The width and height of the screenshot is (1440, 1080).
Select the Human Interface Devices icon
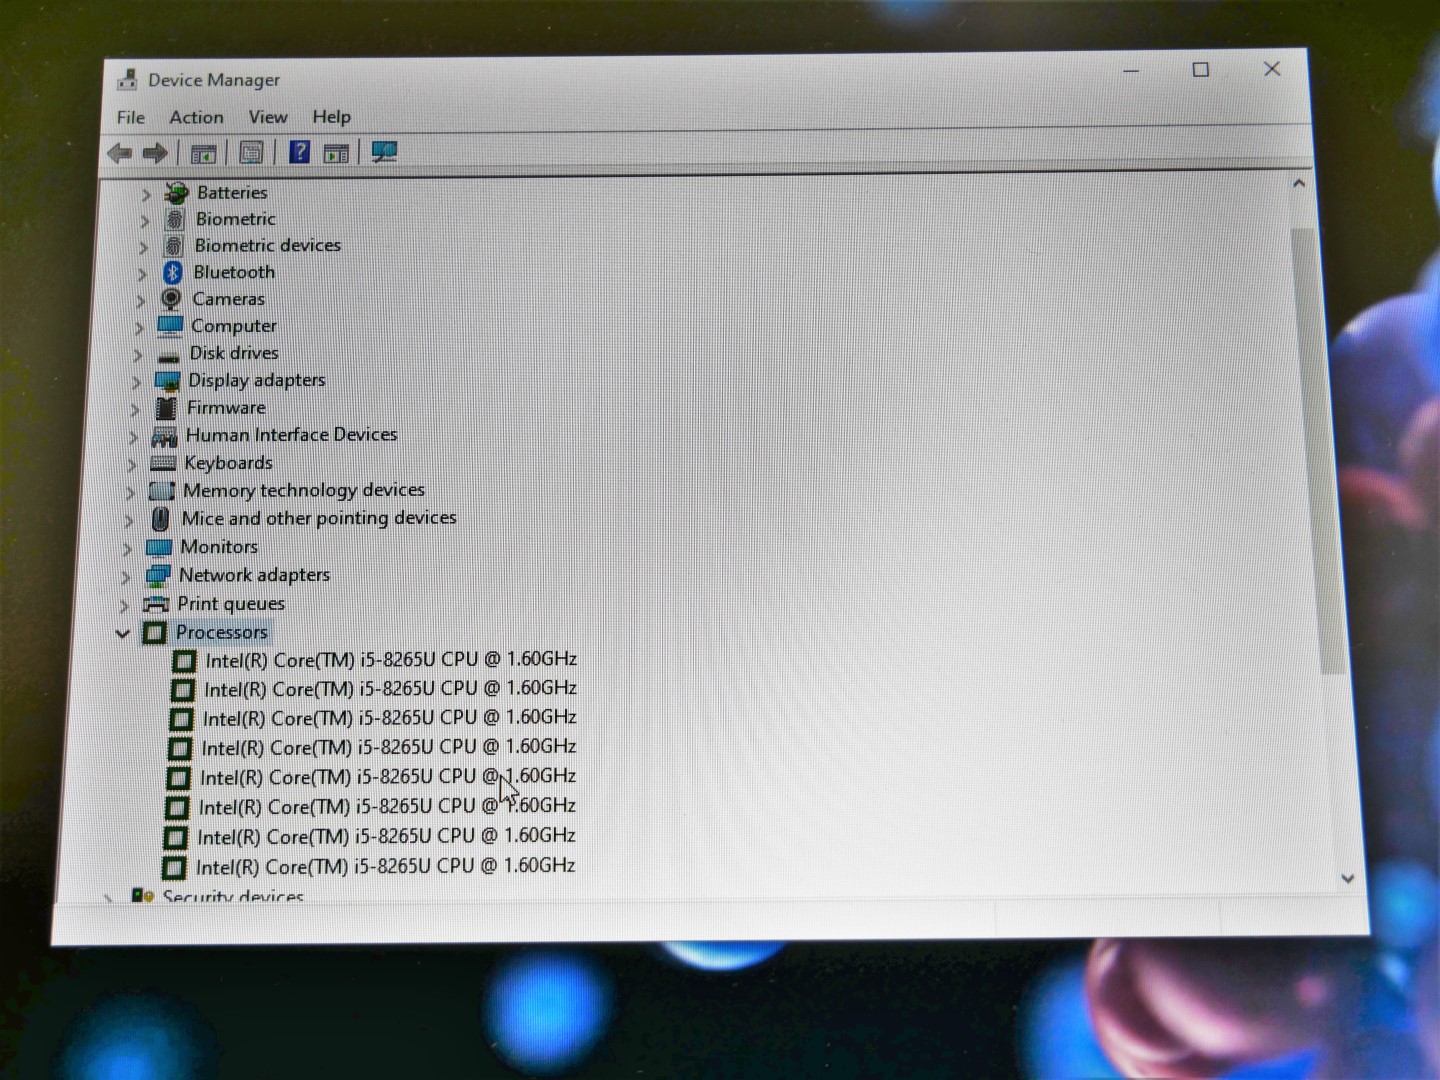tap(164, 436)
